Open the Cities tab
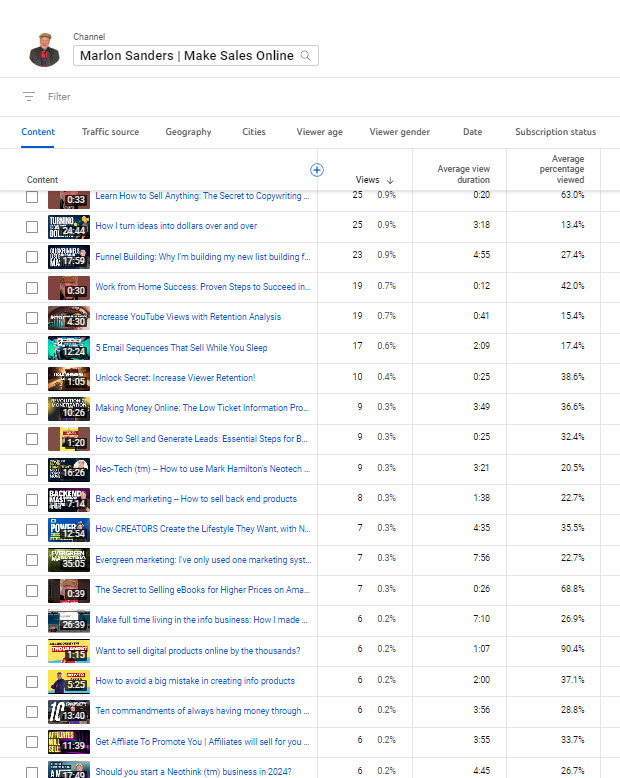Viewport: 620px width, 778px height. (253, 132)
